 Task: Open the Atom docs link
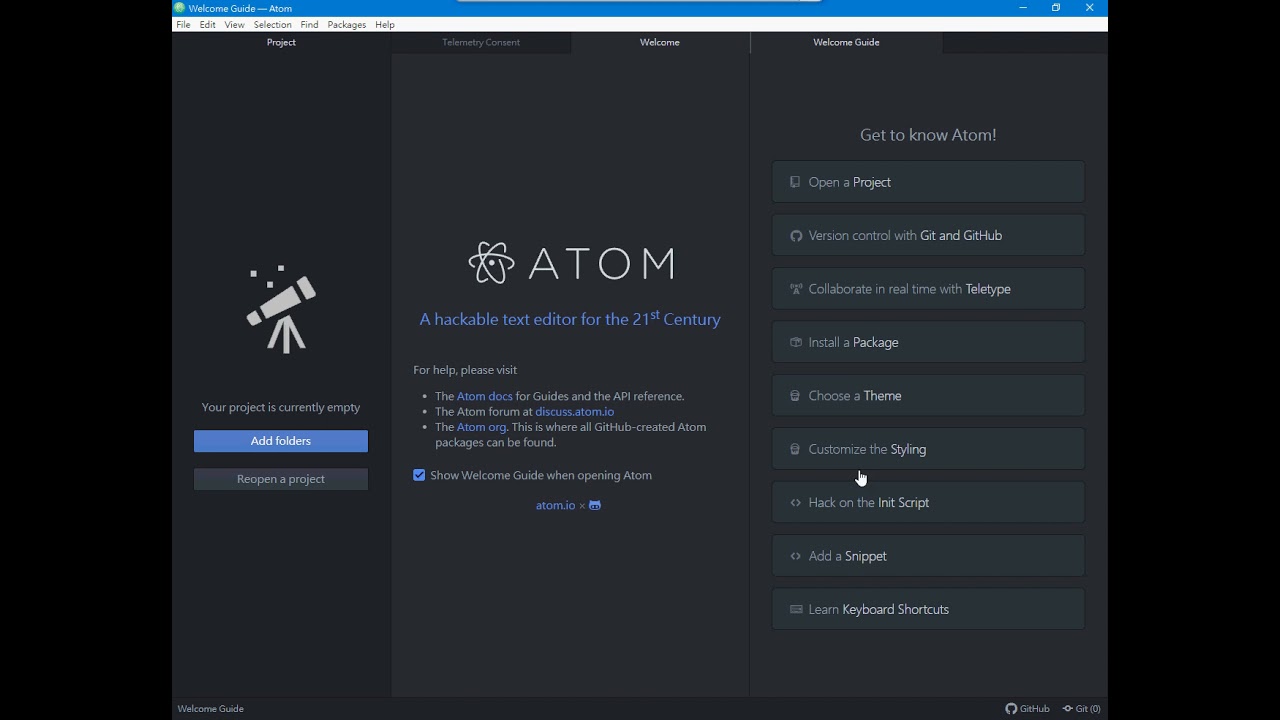pos(485,396)
